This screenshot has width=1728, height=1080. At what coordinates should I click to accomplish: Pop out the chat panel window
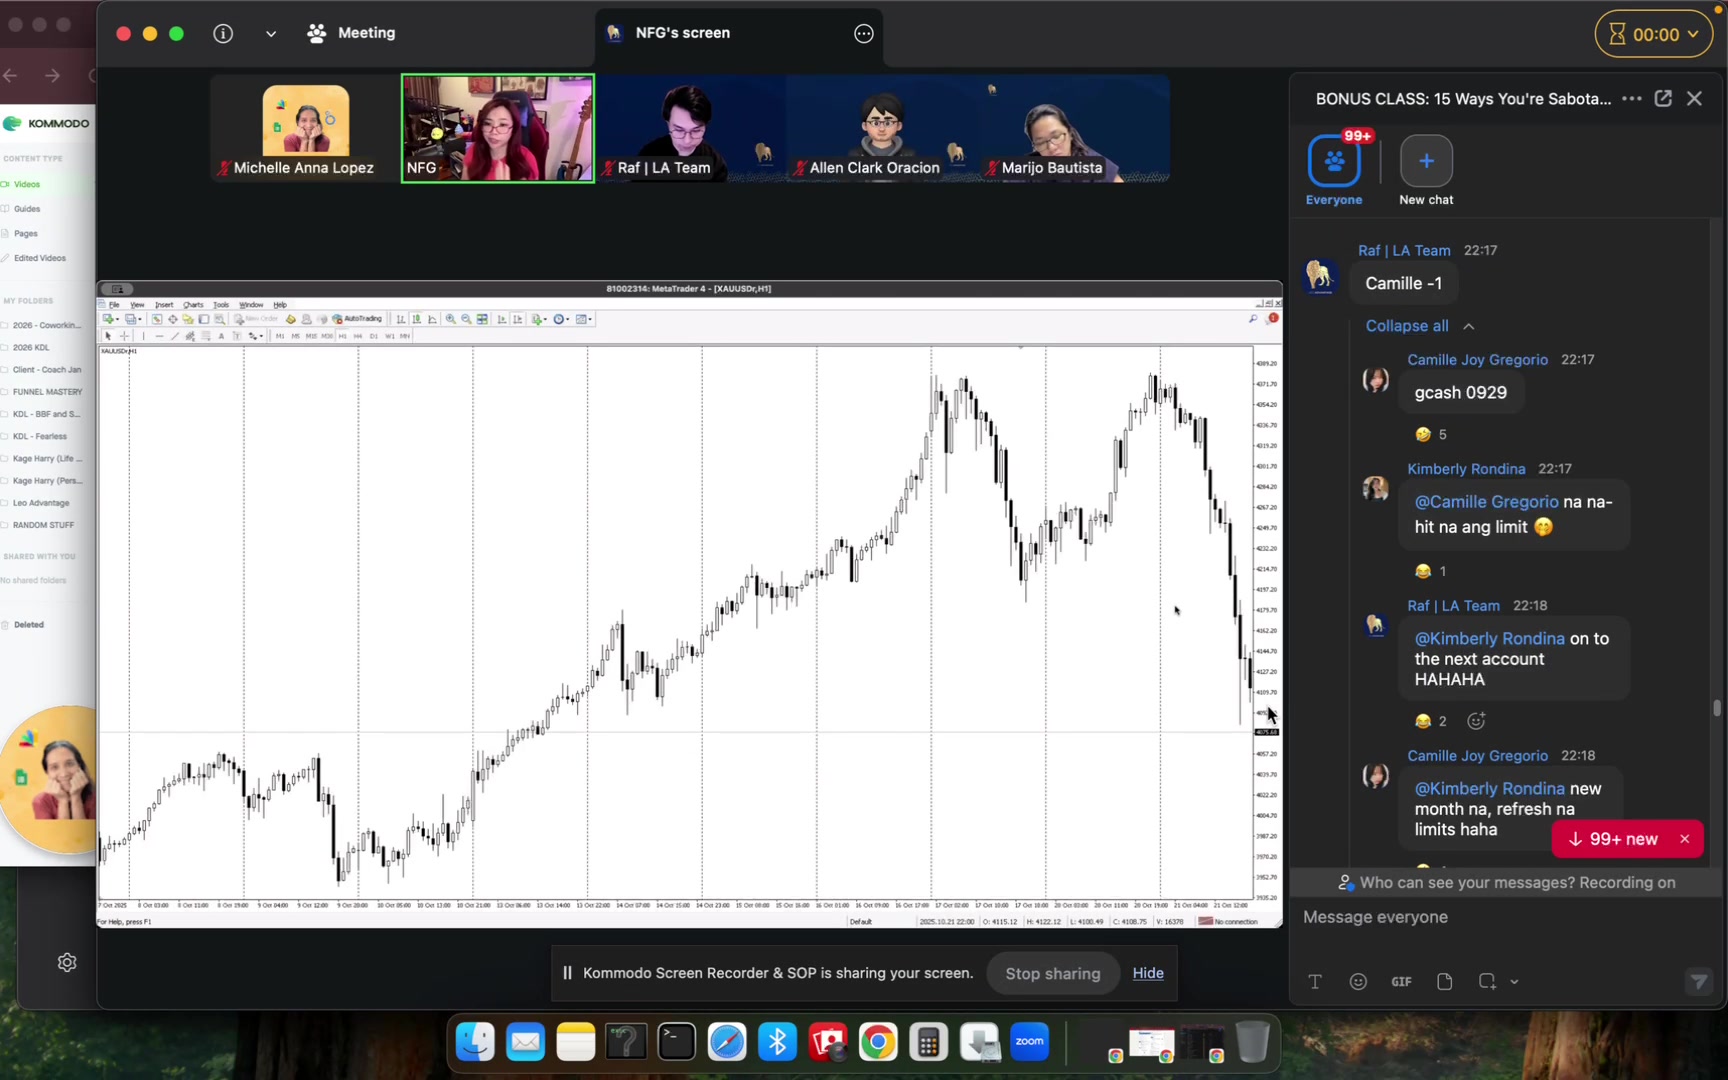pyautogui.click(x=1663, y=98)
